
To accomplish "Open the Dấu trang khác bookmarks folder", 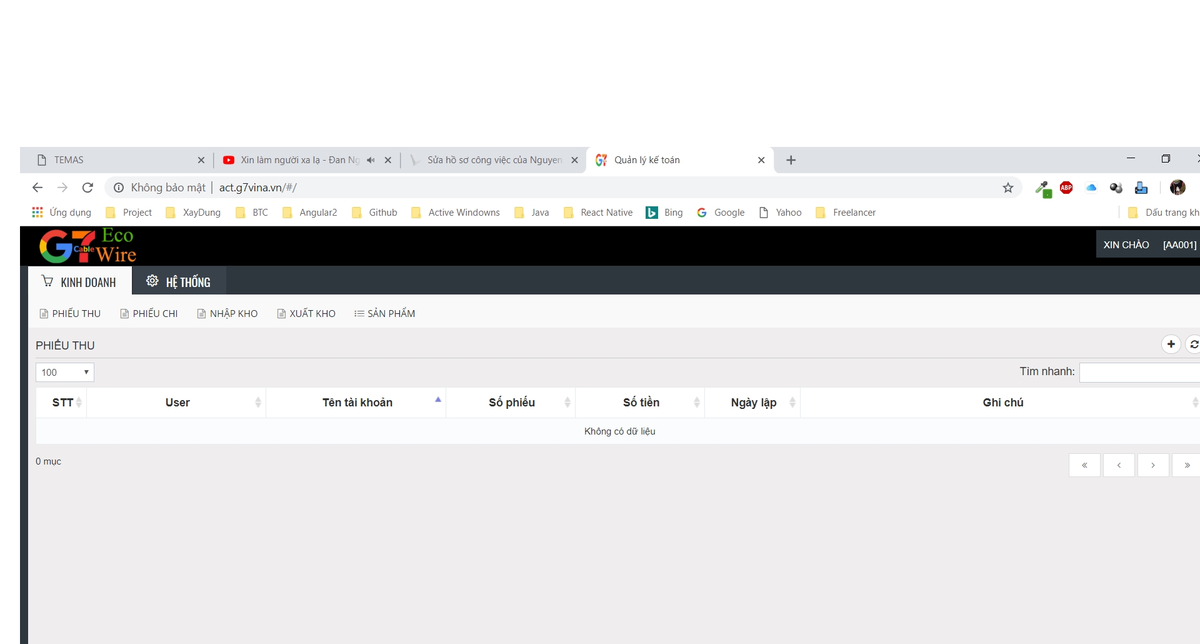I will [x=1163, y=212].
